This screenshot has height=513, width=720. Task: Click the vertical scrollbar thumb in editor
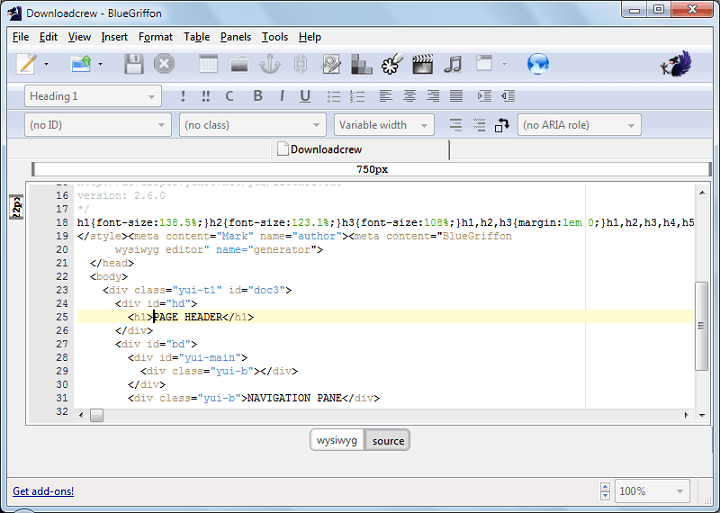(x=701, y=326)
